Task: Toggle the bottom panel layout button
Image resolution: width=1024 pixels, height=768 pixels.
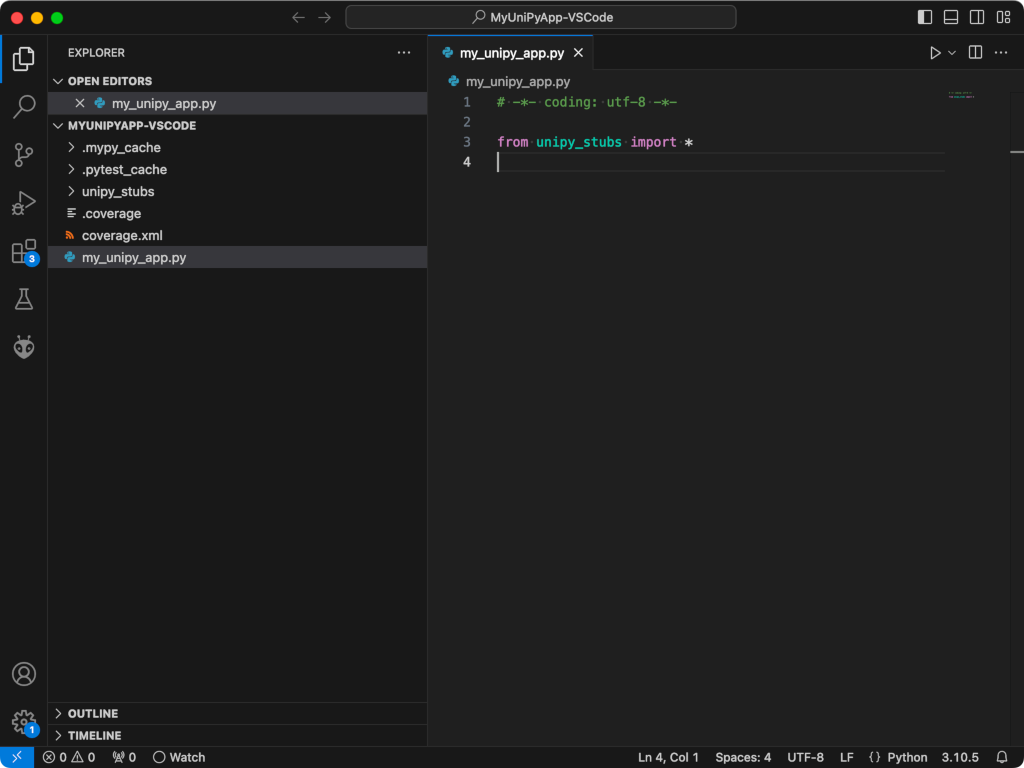Action: [x=951, y=17]
